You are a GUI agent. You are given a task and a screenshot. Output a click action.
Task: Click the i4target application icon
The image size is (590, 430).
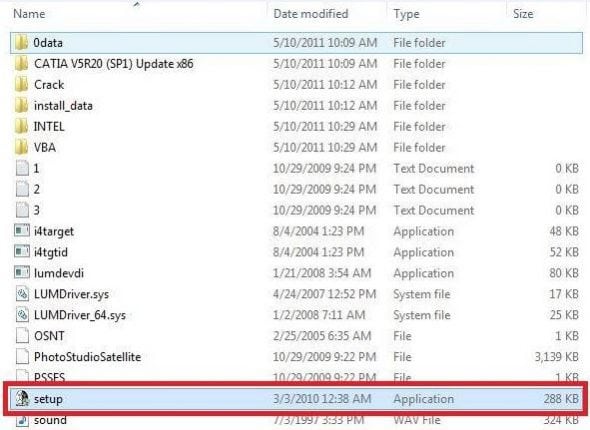coord(22,231)
